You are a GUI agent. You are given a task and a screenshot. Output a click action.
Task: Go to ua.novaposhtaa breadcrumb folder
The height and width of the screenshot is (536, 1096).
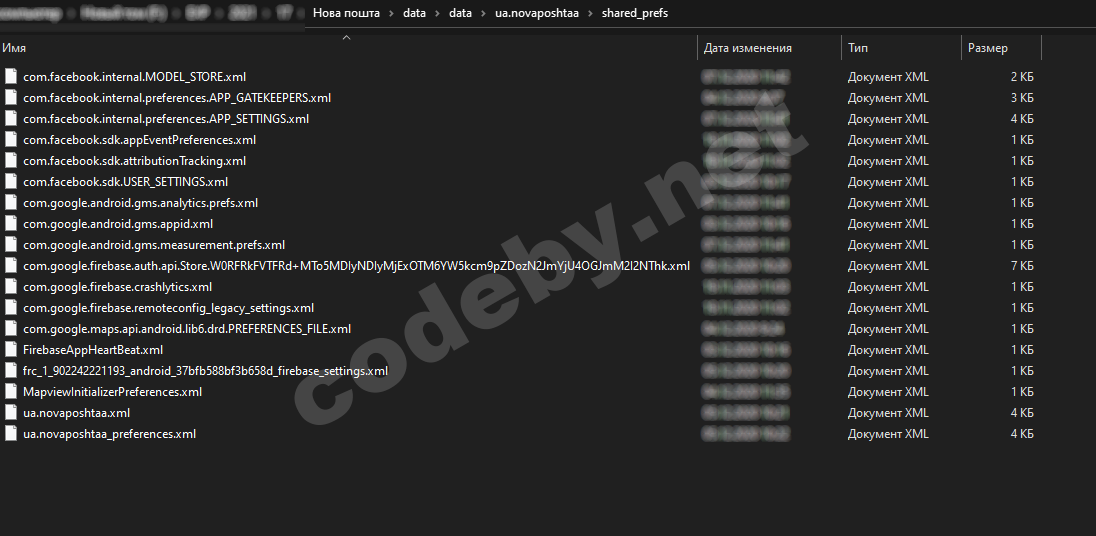point(537,13)
